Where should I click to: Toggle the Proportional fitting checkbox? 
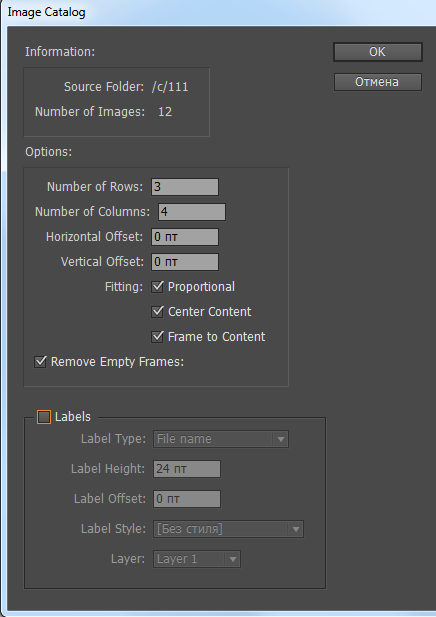click(x=157, y=286)
